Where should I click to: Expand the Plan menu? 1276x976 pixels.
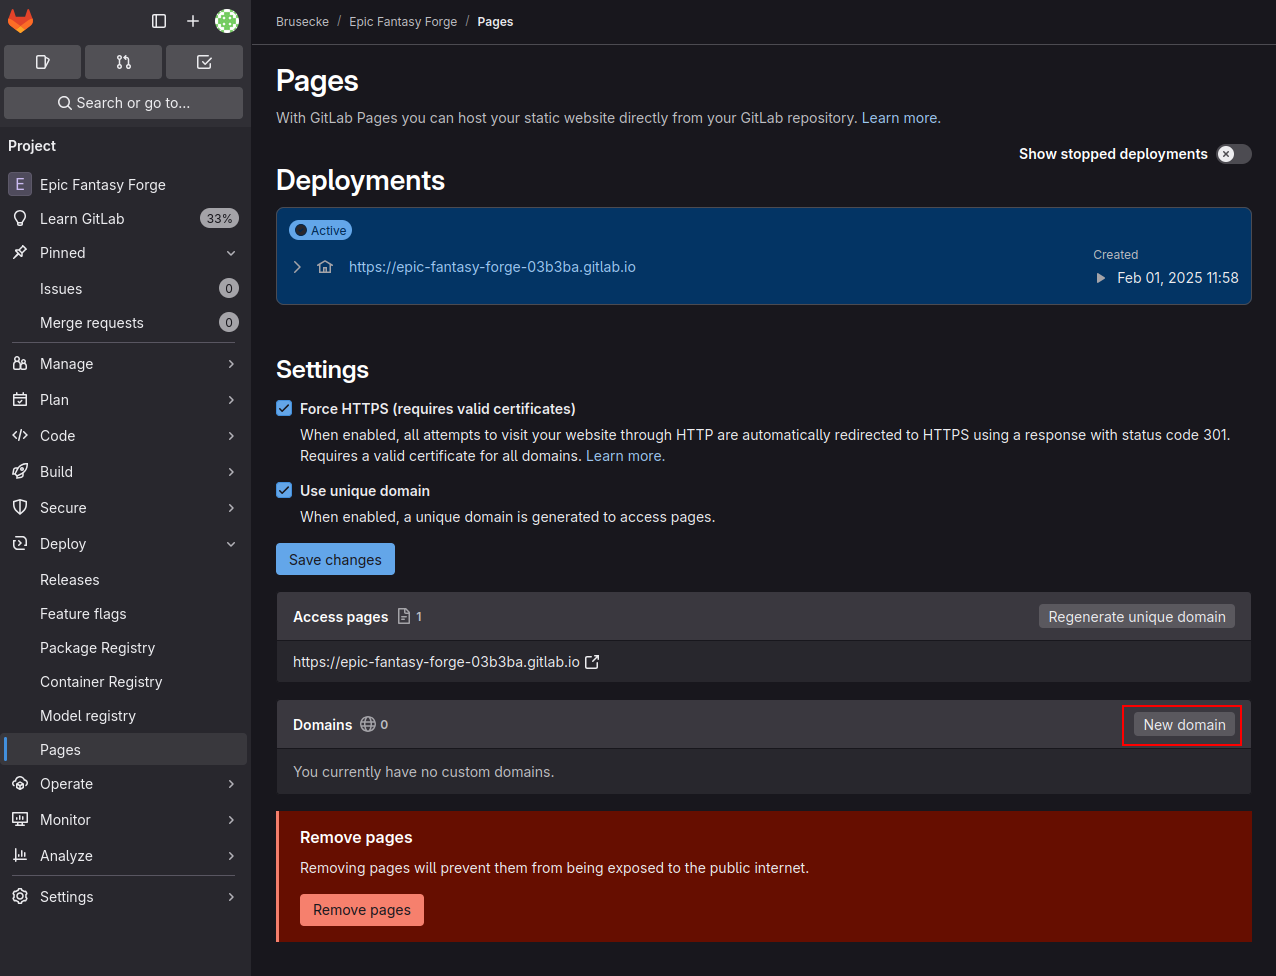[x=125, y=400]
